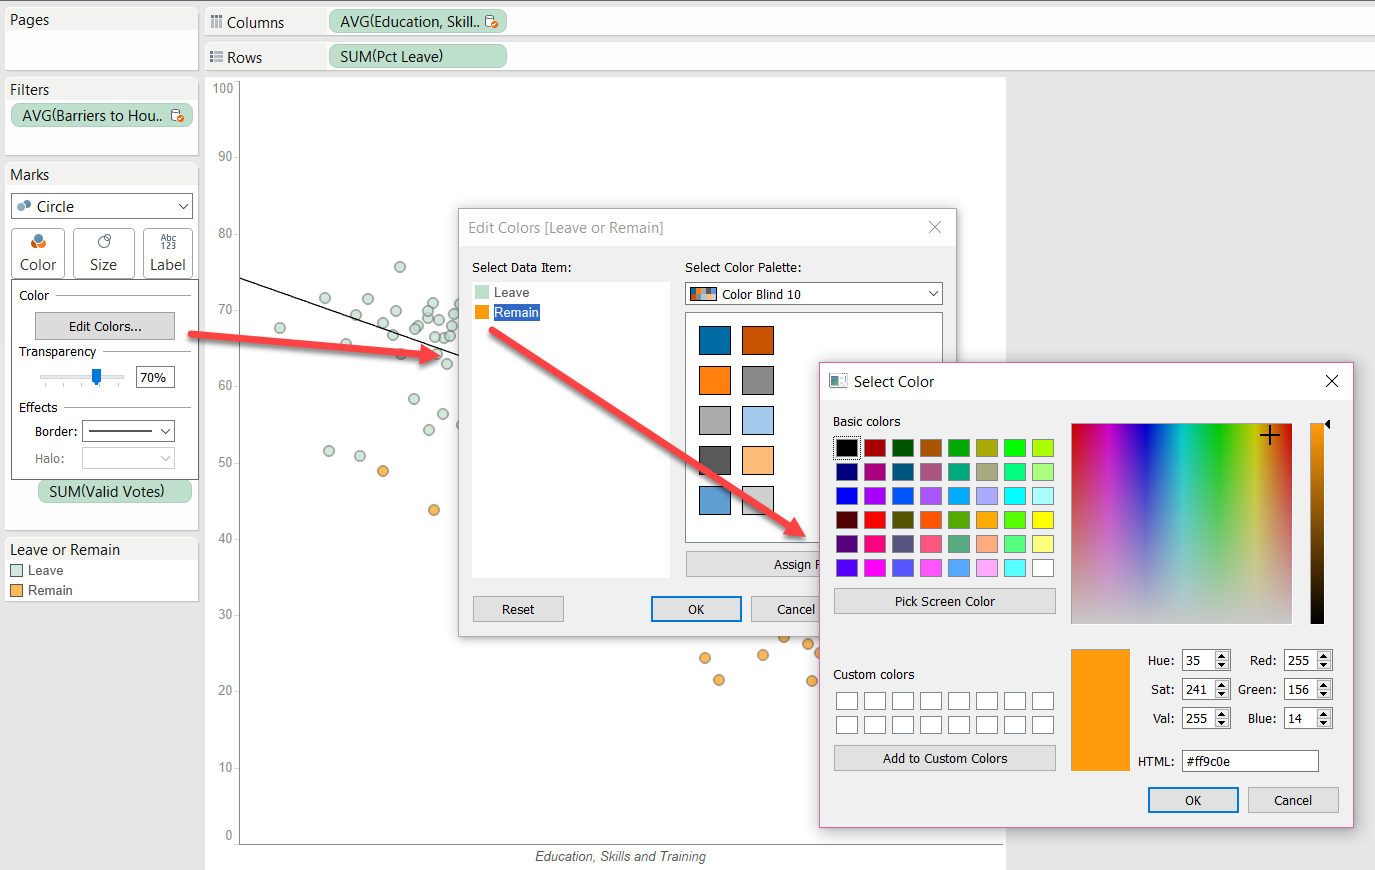1375x870 pixels.
Task: Increase the Sat stepper value
Action: click(x=1222, y=684)
